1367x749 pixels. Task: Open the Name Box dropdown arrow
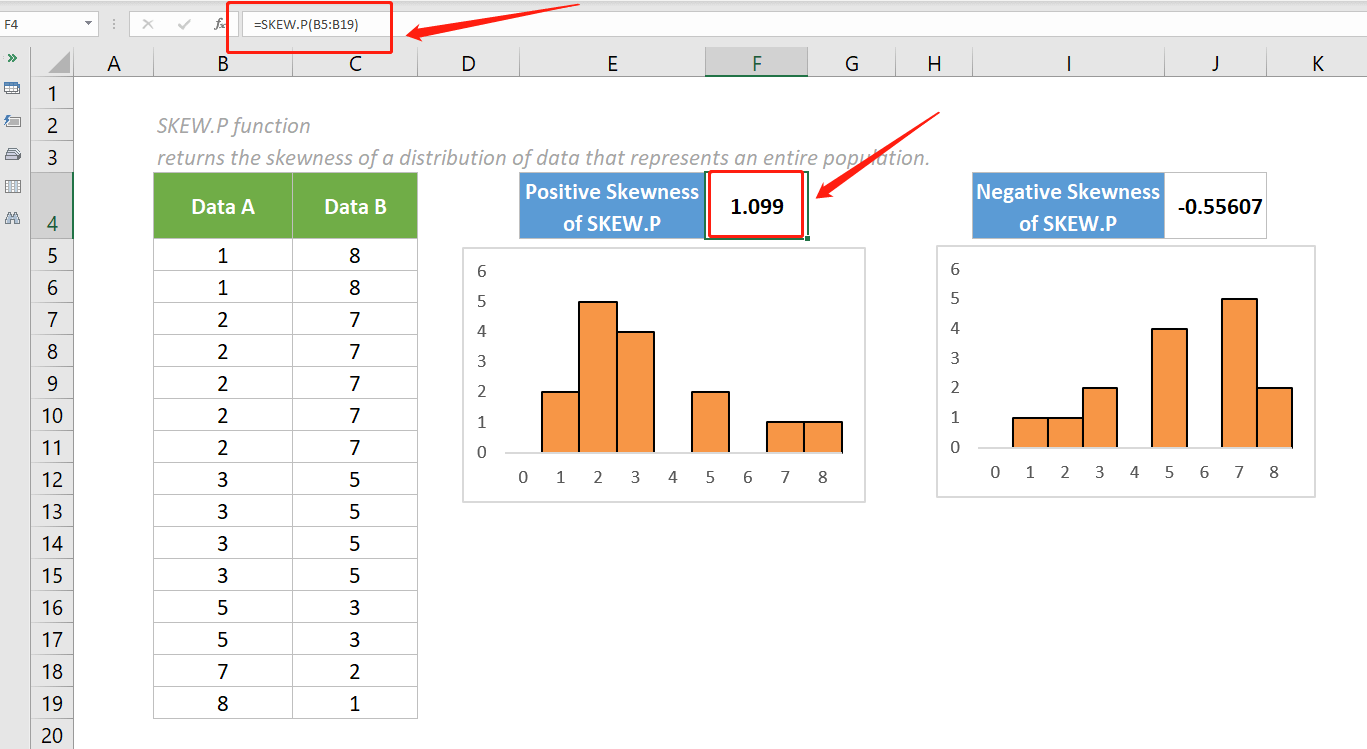coord(86,24)
